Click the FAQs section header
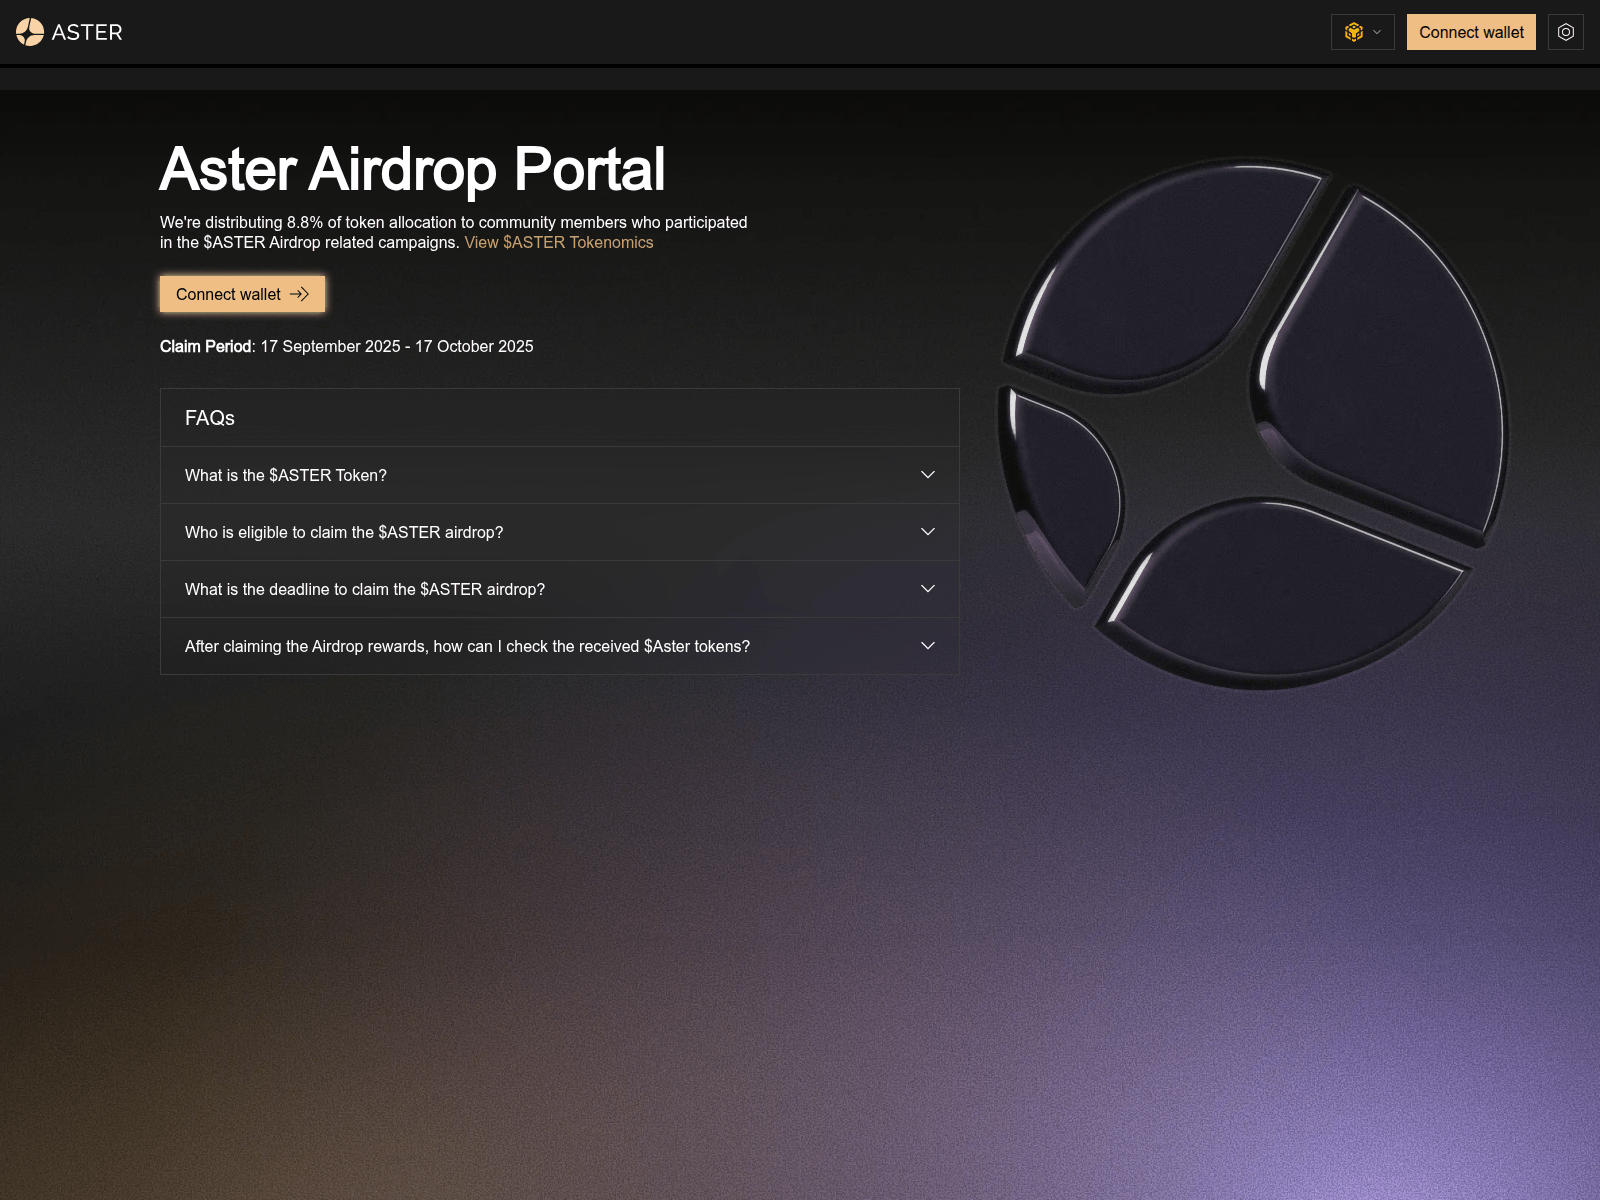1600x1200 pixels. coord(210,418)
